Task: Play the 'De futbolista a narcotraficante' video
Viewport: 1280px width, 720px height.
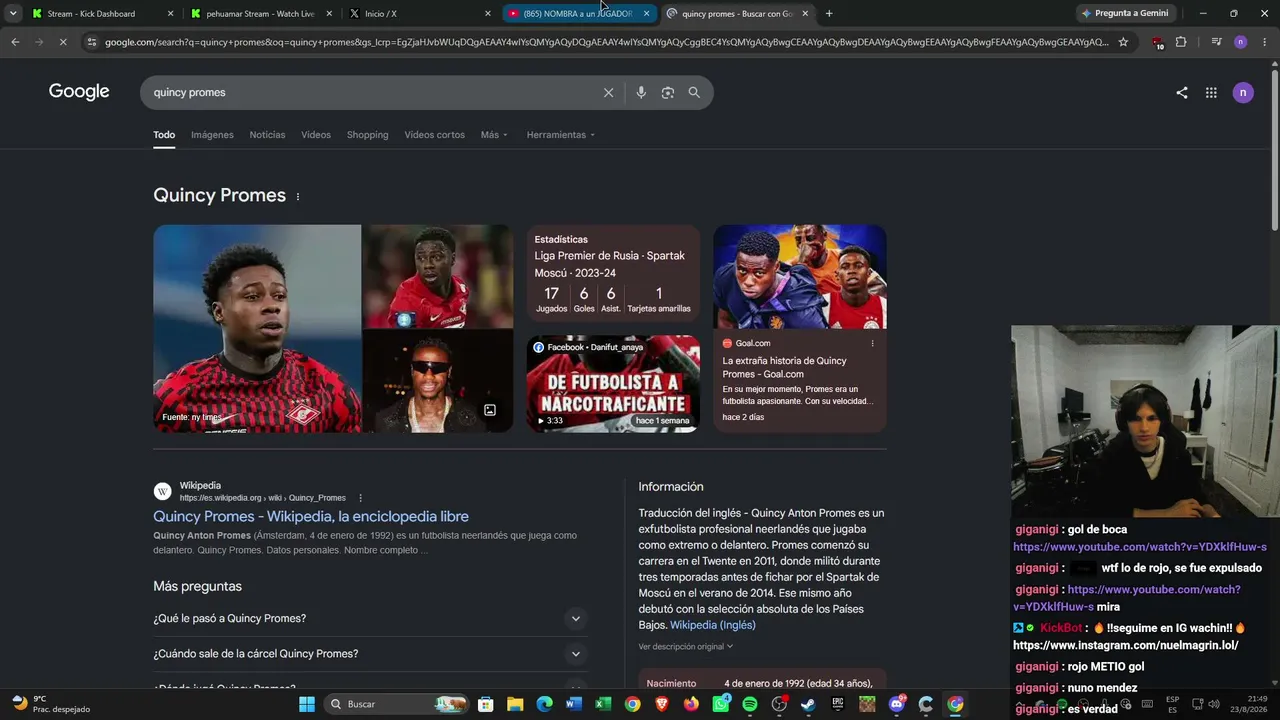Action: 613,384
